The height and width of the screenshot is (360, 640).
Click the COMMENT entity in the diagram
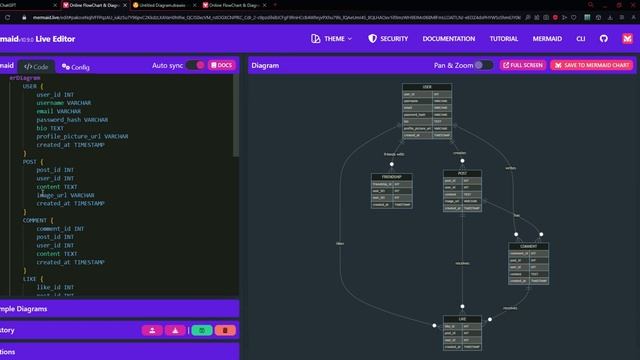529,264
